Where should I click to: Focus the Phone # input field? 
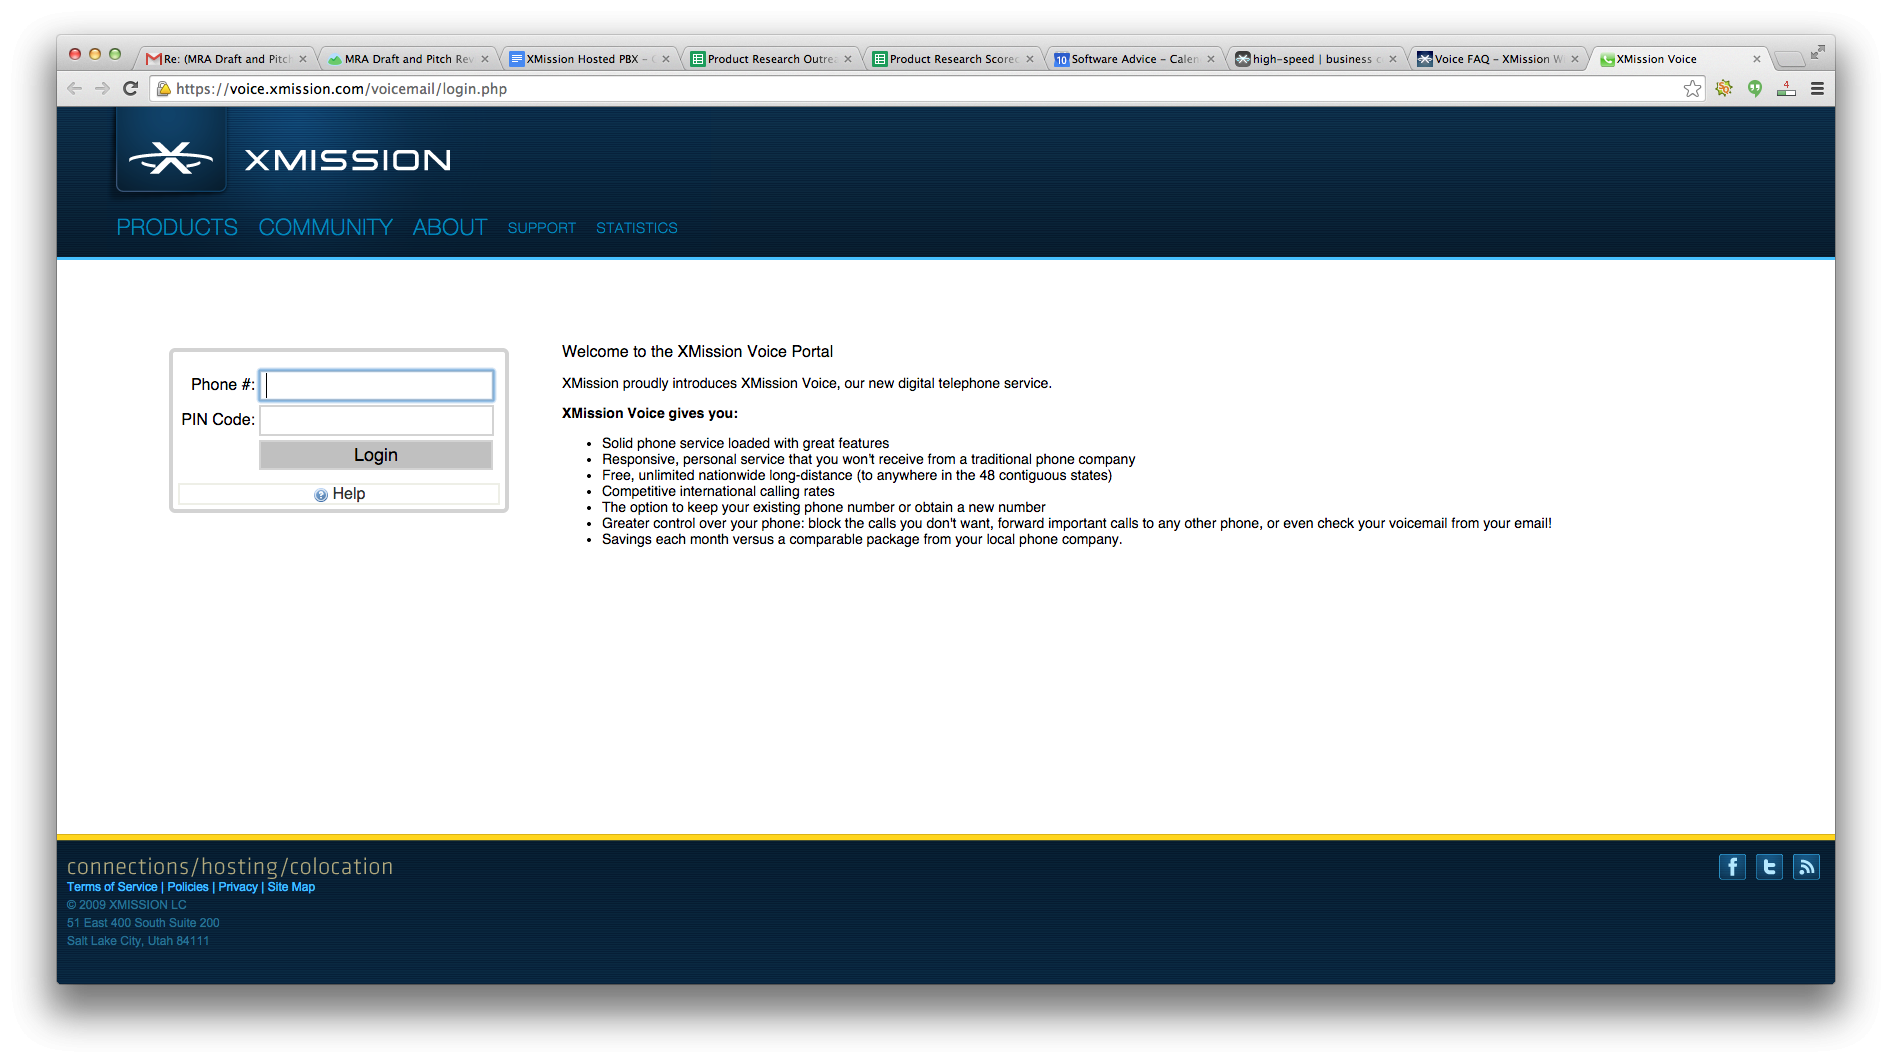[376, 385]
